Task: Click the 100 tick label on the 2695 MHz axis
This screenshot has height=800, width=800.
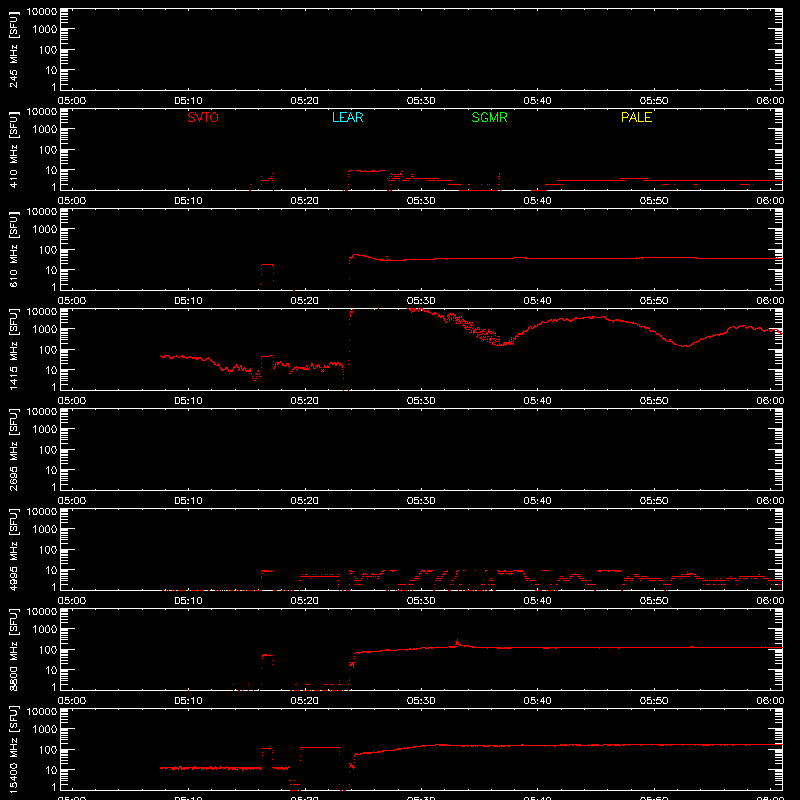Action: click(x=48, y=450)
